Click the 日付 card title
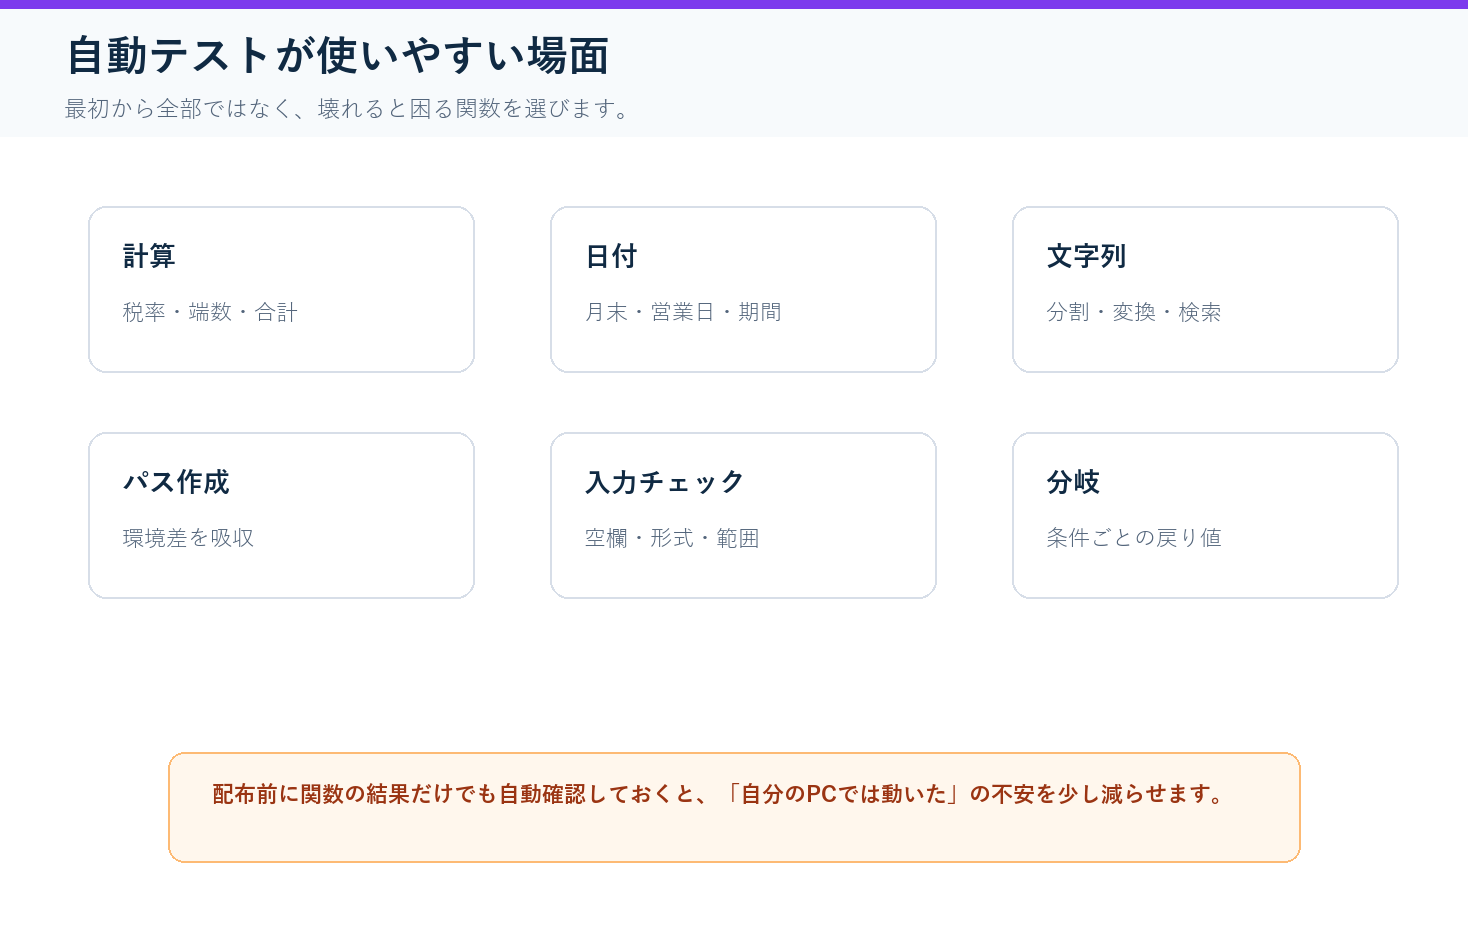 611,256
